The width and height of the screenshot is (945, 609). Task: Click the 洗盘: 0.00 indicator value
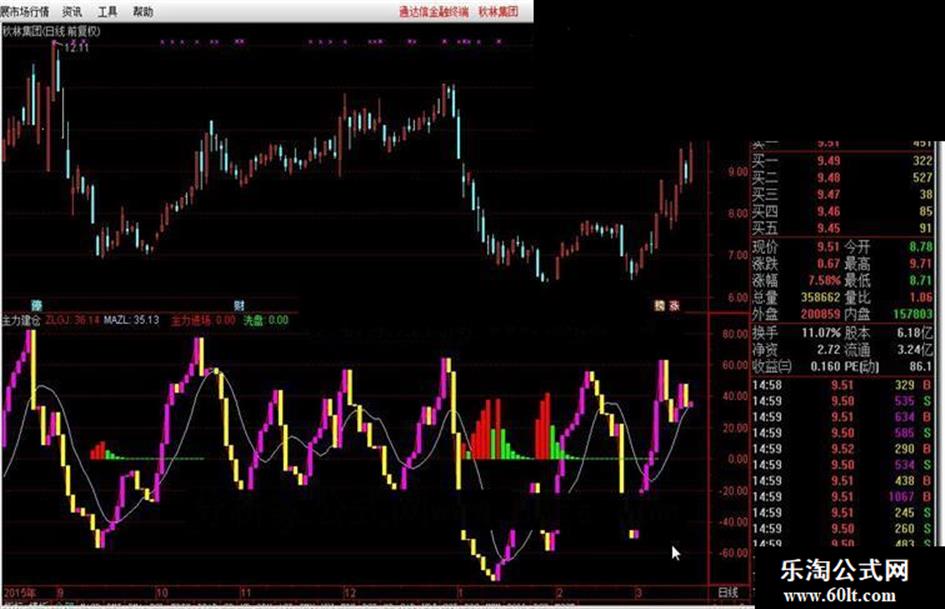click(266, 320)
